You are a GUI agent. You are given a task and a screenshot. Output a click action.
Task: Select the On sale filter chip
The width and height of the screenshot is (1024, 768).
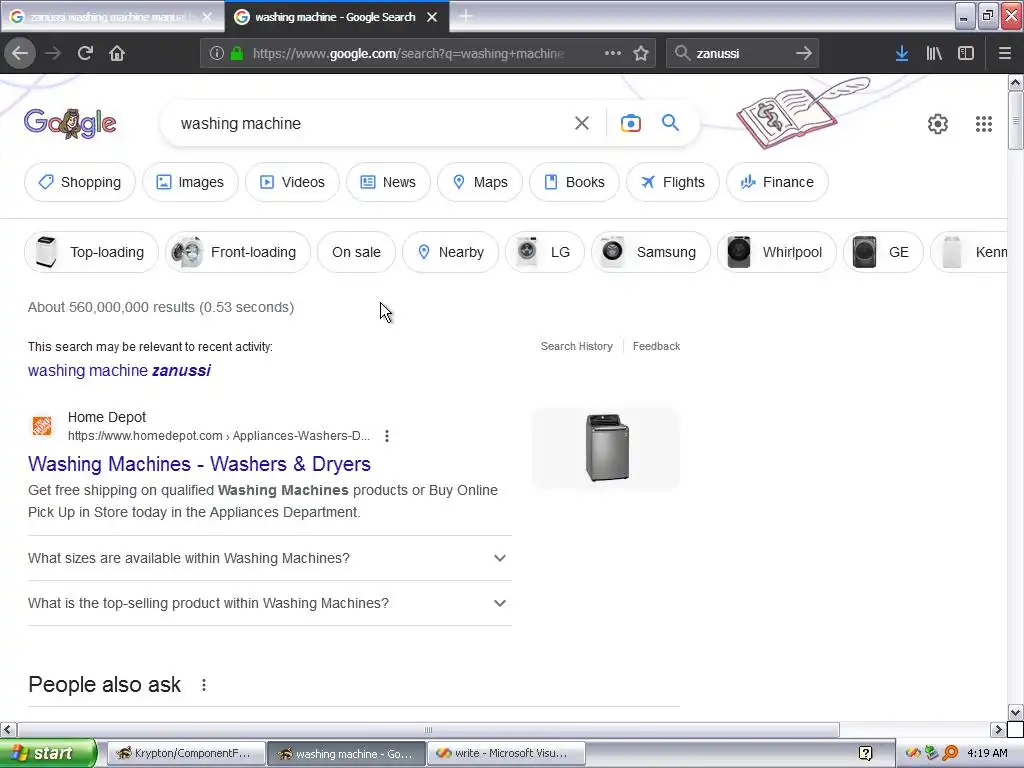(356, 252)
